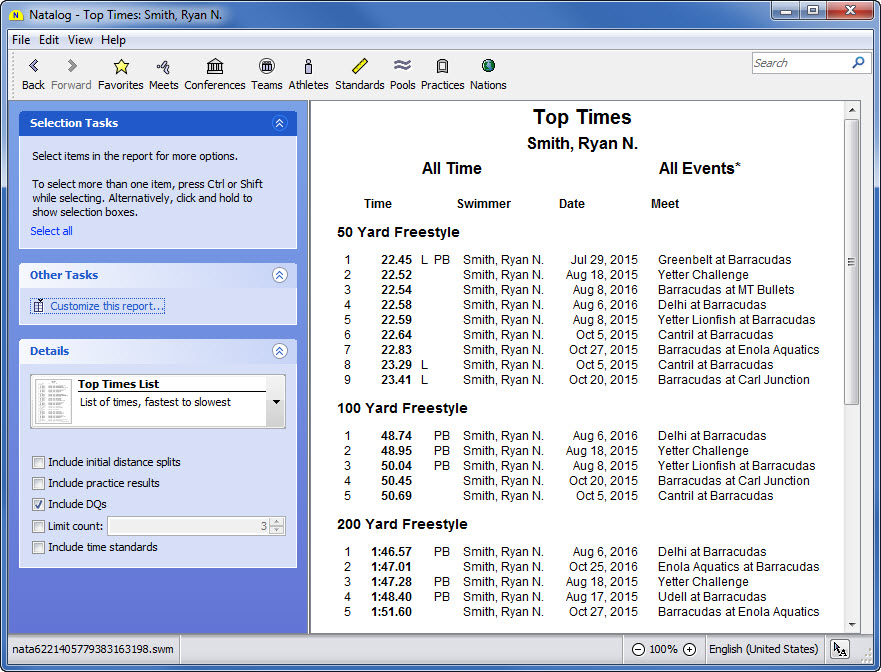This screenshot has width=881, height=672.
Task: Open the Meets toolbar icon
Action: point(163,67)
